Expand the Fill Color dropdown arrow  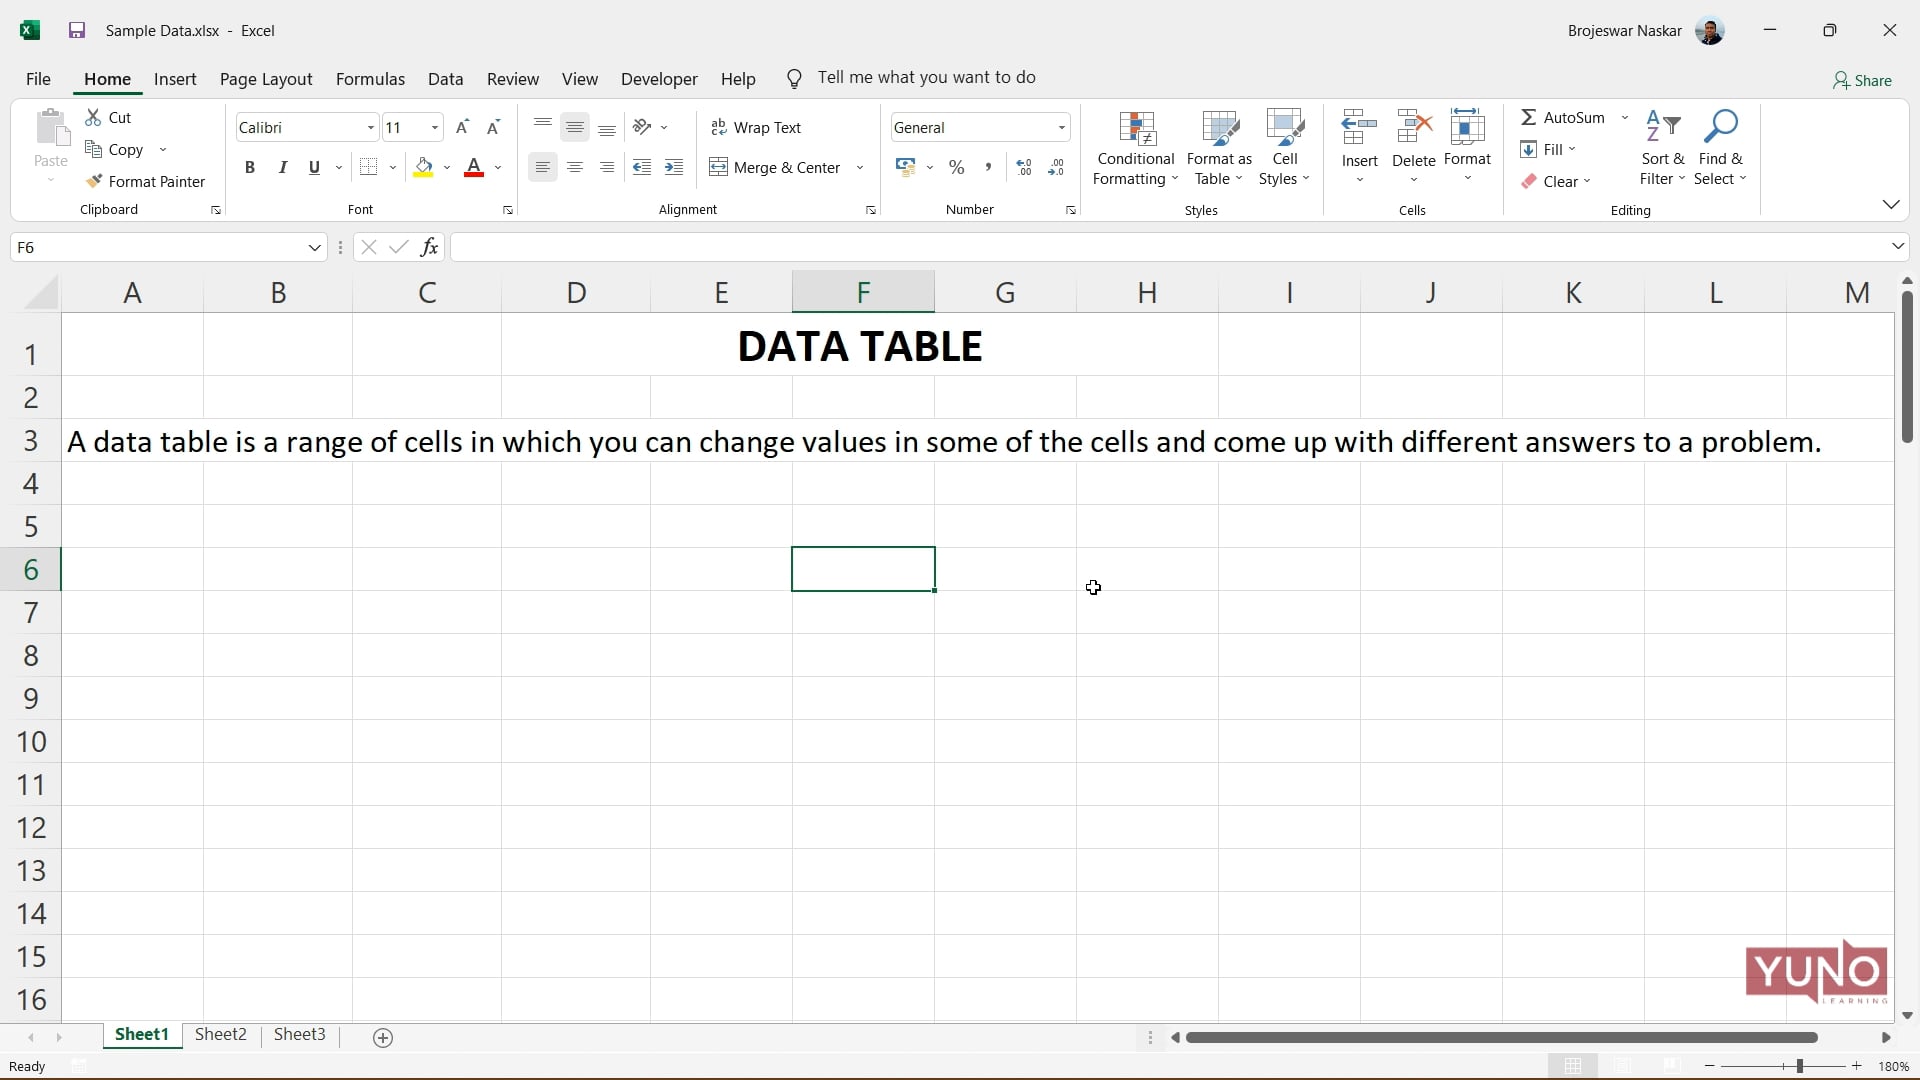tap(447, 167)
